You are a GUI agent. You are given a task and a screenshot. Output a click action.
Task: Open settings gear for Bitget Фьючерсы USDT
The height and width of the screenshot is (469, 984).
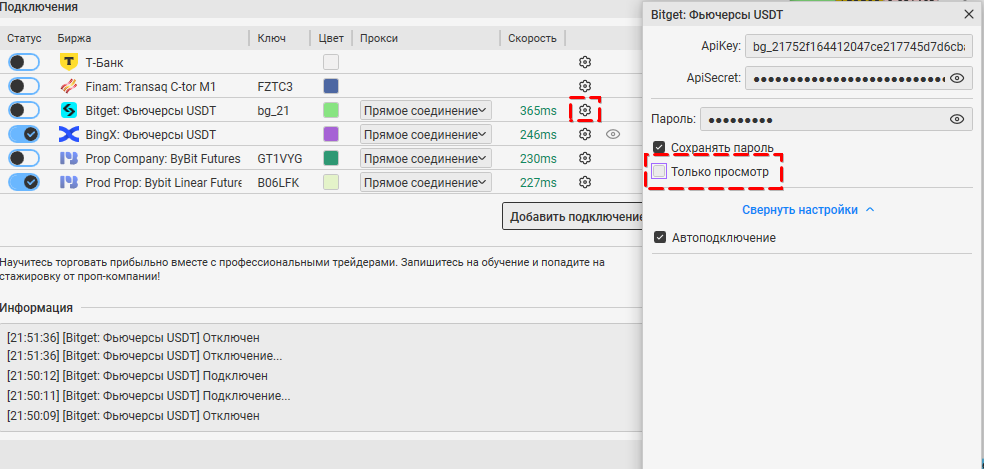point(585,110)
